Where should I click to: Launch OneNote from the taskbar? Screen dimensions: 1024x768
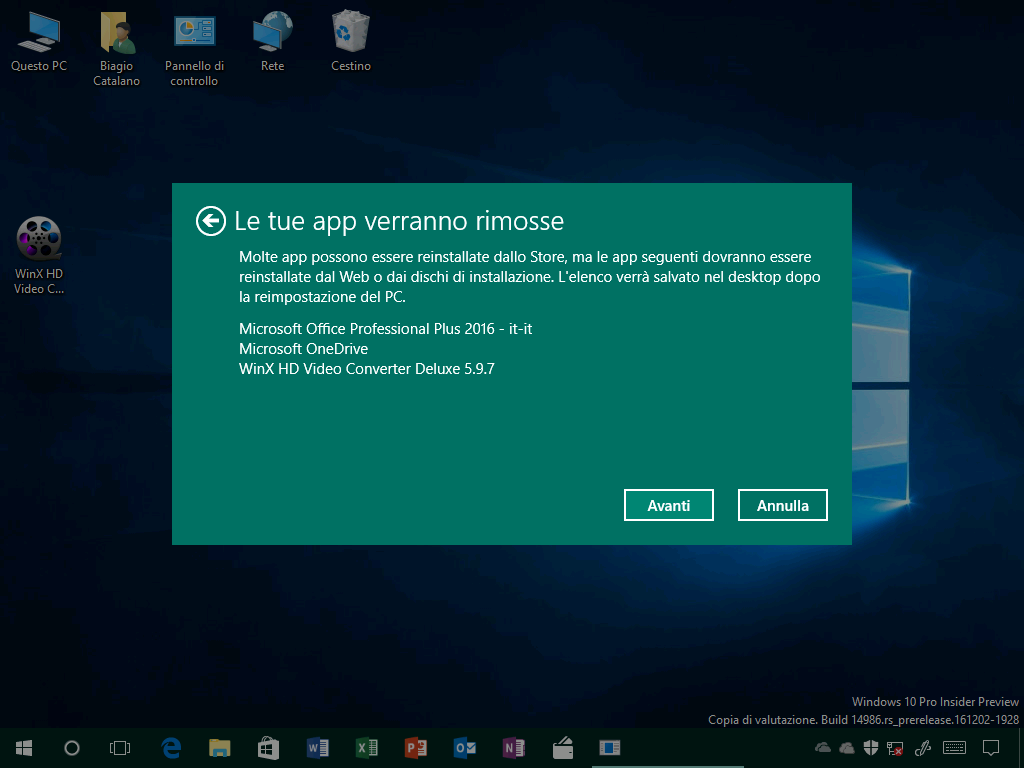tap(513, 748)
